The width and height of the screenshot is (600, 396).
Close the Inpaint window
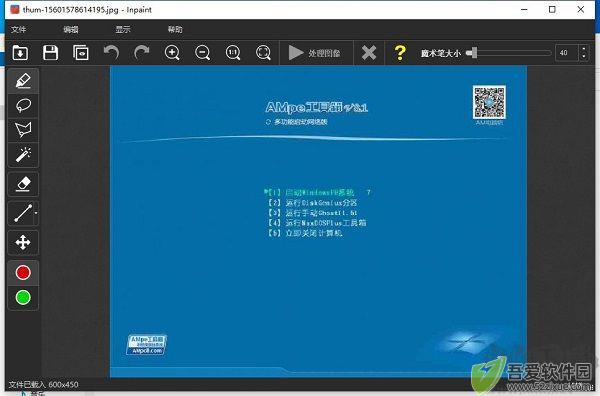click(x=580, y=10)
